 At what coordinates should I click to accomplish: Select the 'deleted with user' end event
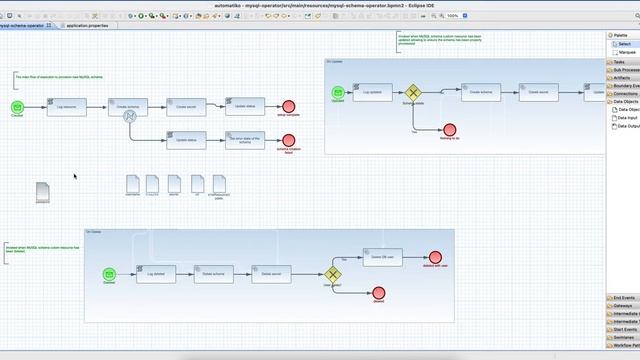click(435, 257)
